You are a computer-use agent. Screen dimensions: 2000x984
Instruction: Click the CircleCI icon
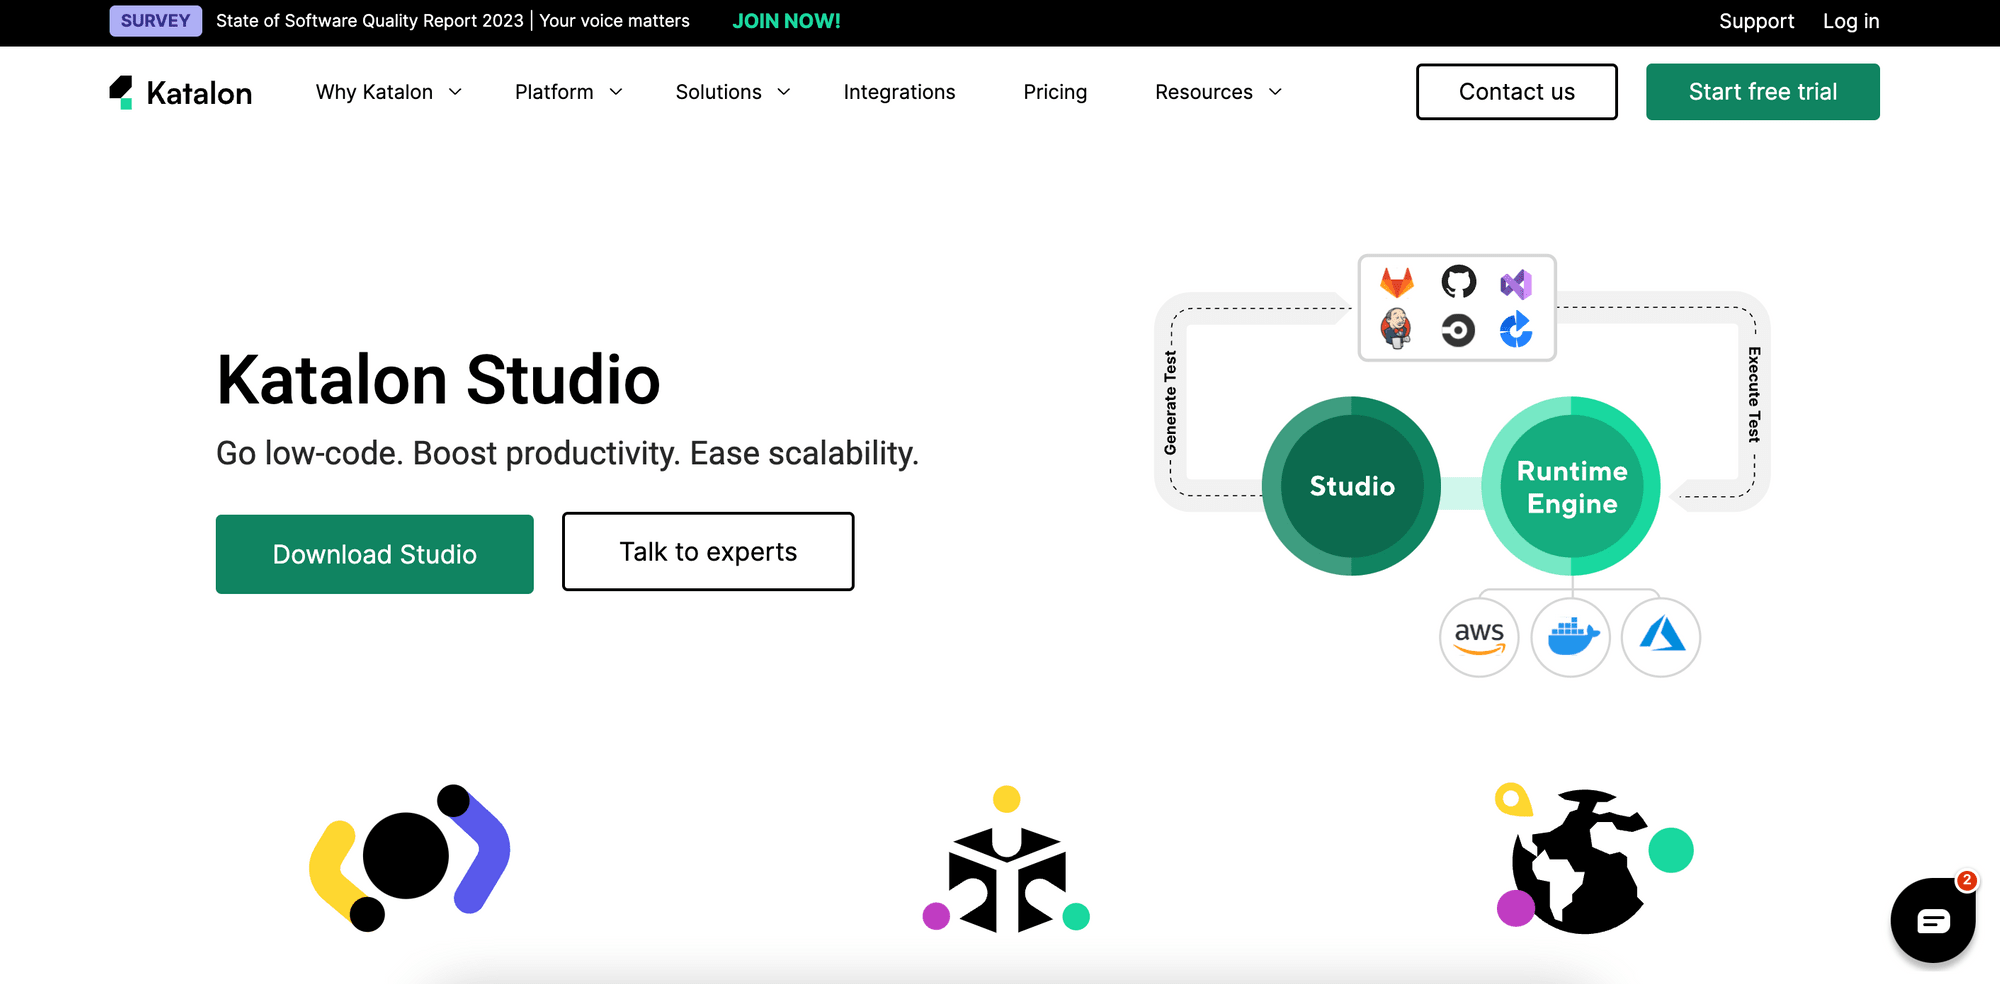(x=1458, y=330)
